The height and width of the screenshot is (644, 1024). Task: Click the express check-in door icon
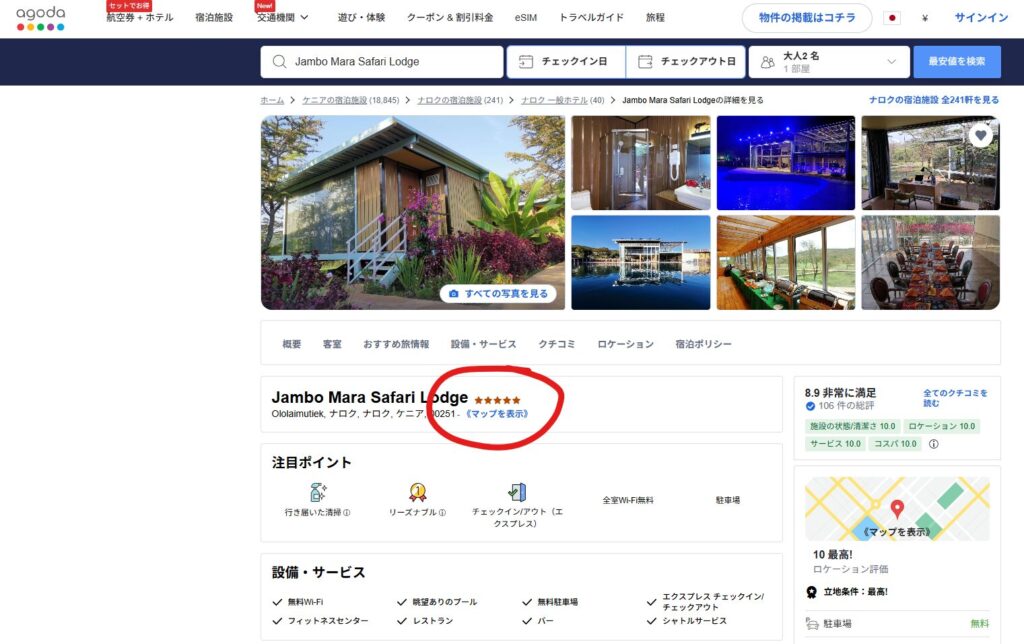point(517,491)
